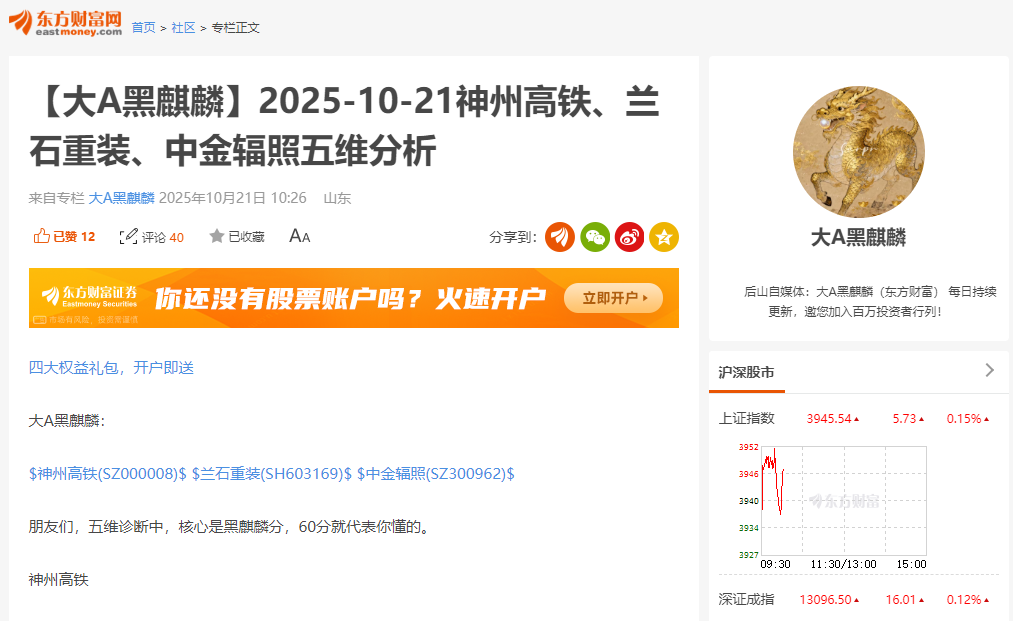Click 立即开户 button in banner
Screen dimensions: 1013x621
click(614, 298)
